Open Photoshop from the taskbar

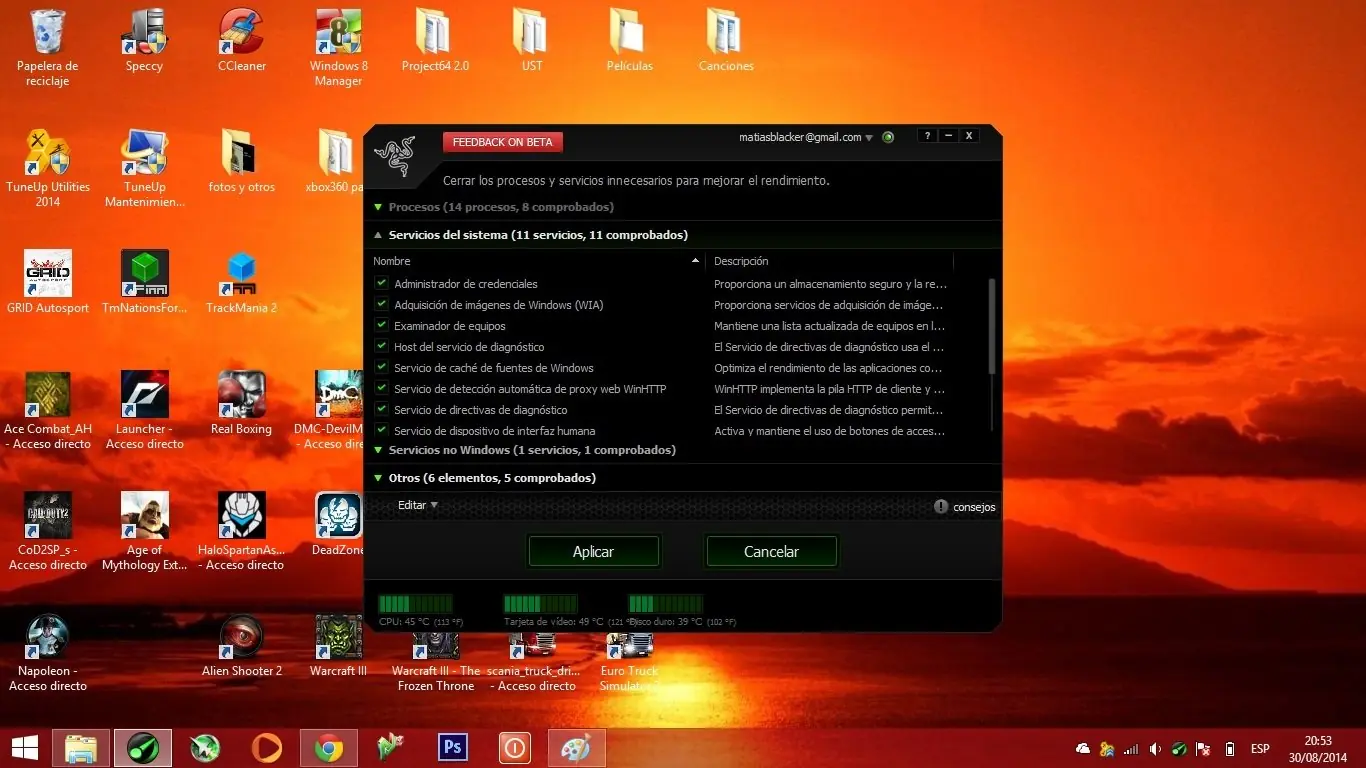(453, 748)
